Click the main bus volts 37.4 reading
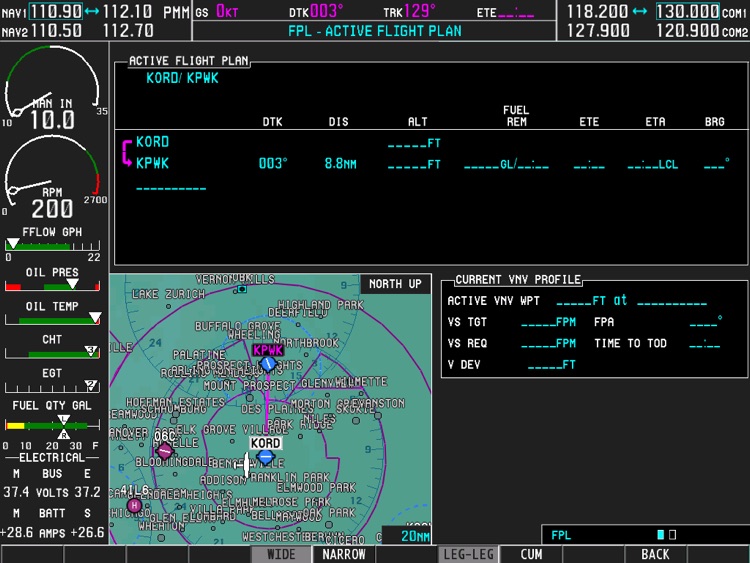750x563 pixels. 16,492
